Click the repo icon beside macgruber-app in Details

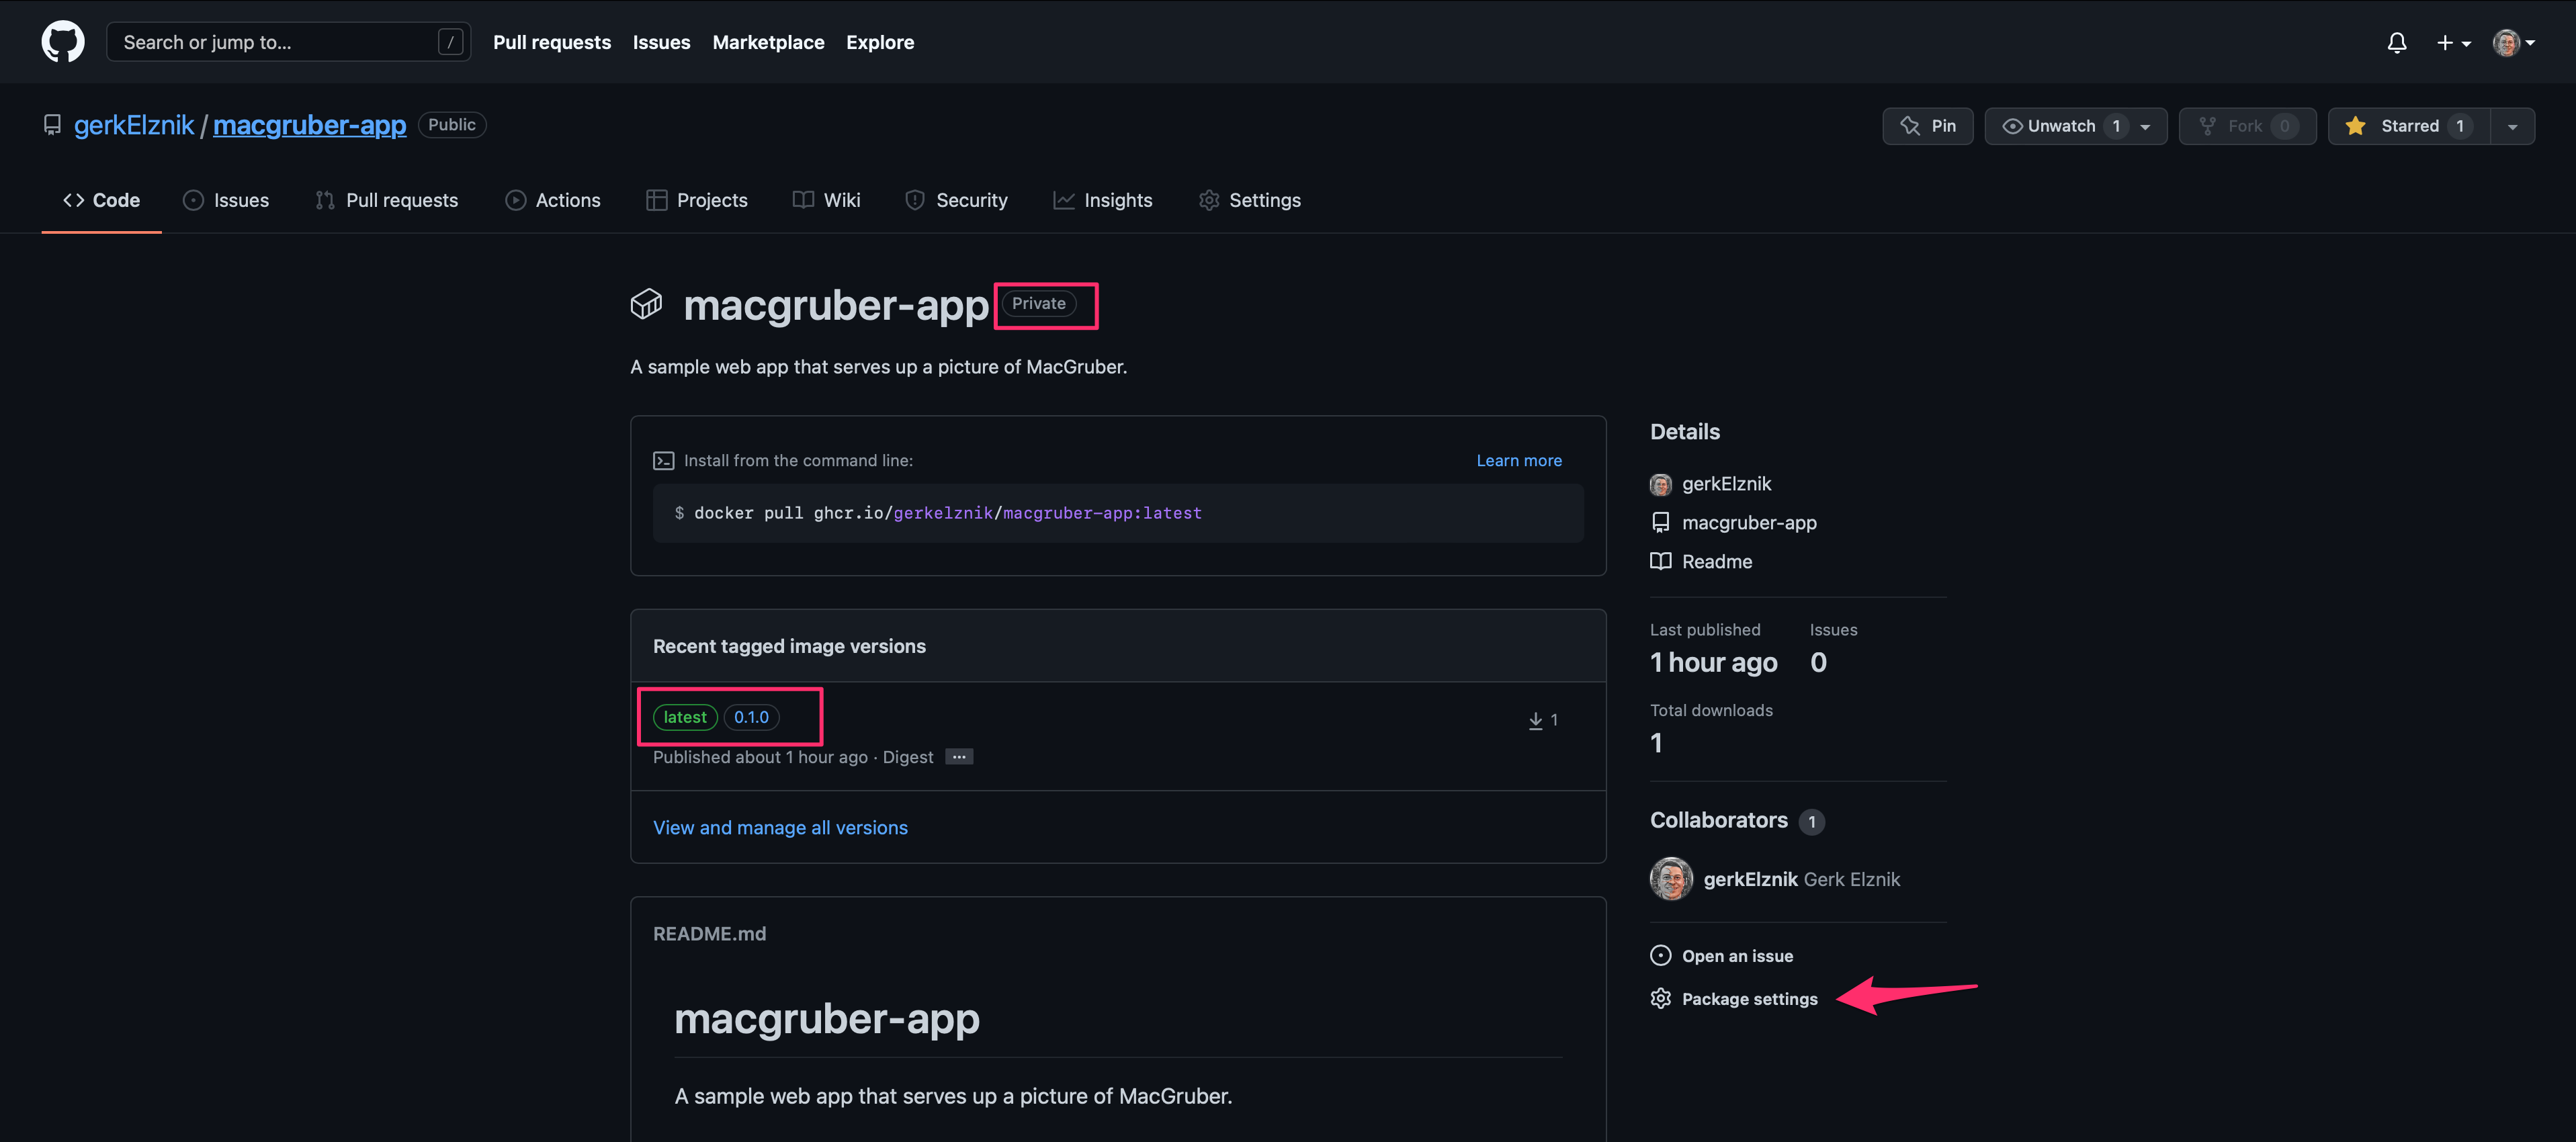coord(1660,522)
